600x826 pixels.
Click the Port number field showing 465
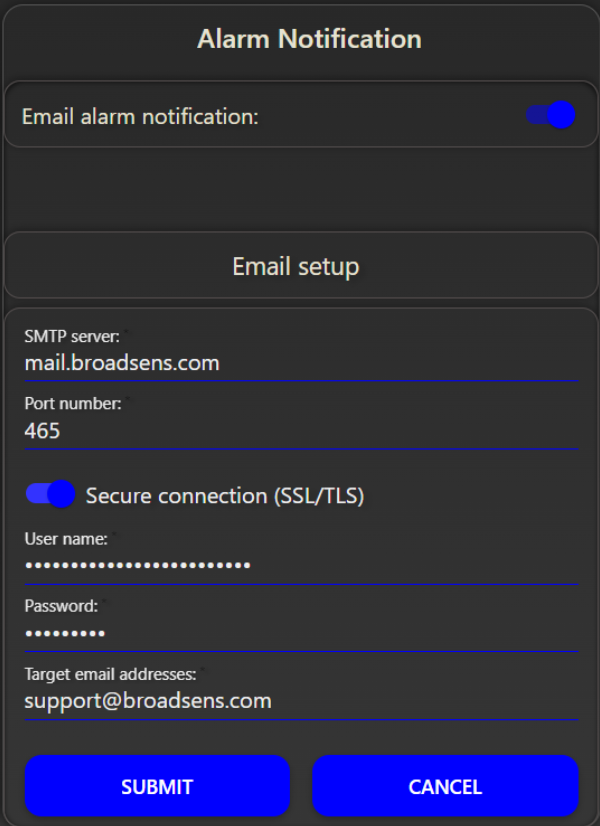(300, 431)
